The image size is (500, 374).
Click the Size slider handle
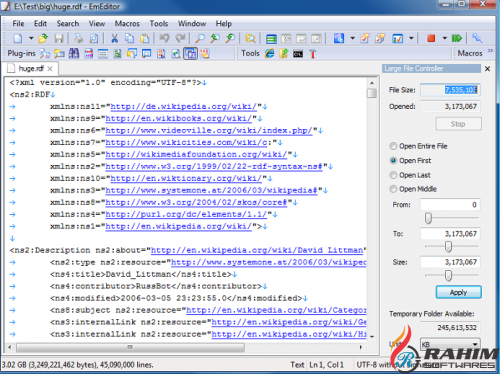tap(448, 275)
